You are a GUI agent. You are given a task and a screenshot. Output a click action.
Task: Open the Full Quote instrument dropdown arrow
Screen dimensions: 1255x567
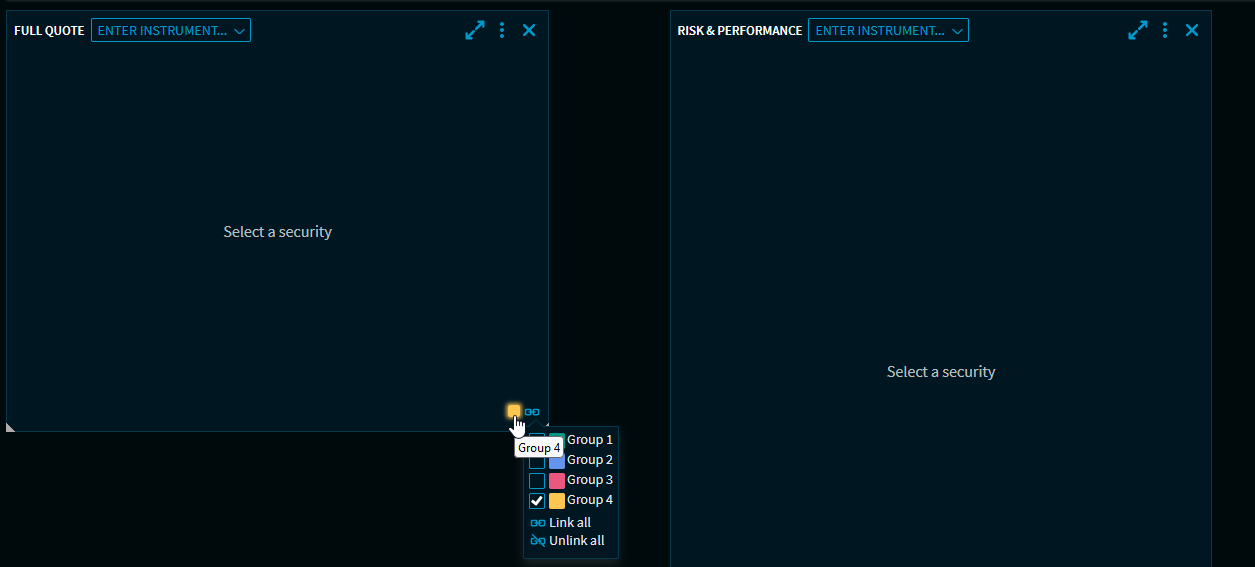pyautogui.click(x=240, y=31)
